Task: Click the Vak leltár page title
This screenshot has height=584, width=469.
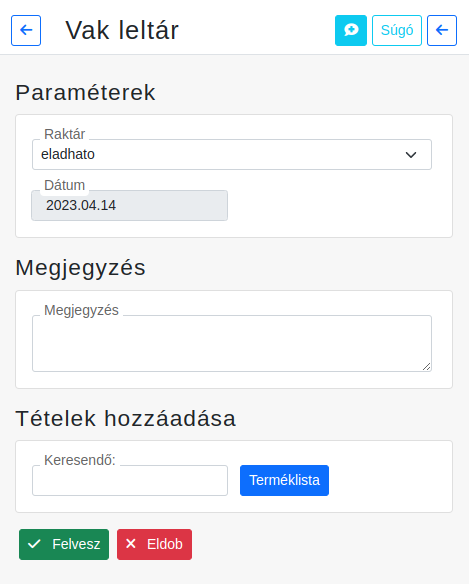Action: [122, 30]
